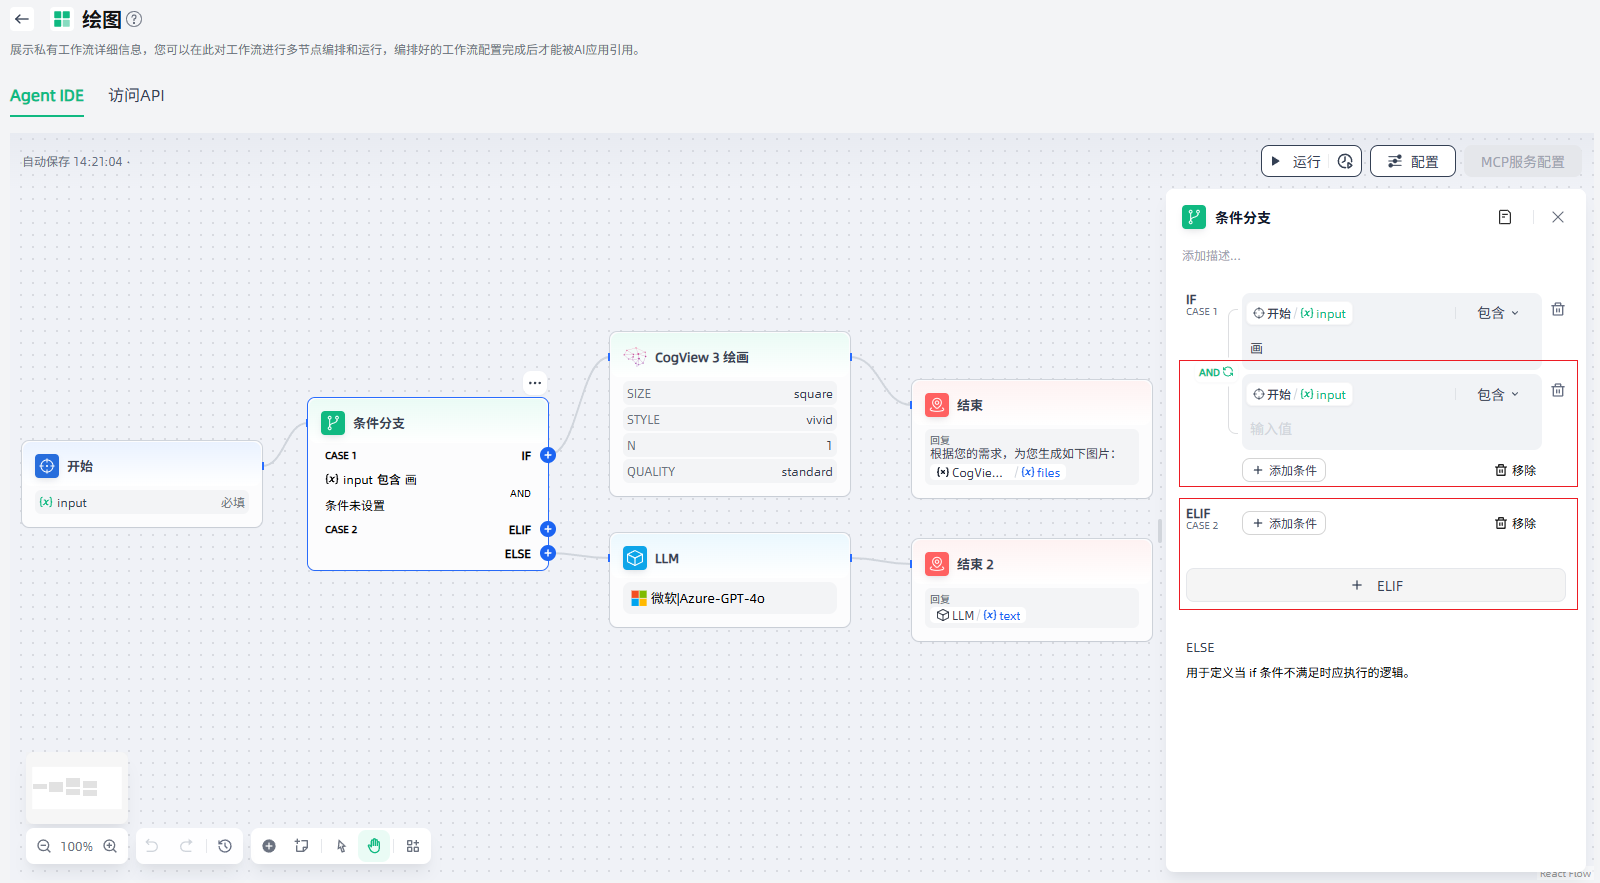The image size is (1600, 883).
Task: Click the + ELIF button
Action: [x=1375, y=586]
